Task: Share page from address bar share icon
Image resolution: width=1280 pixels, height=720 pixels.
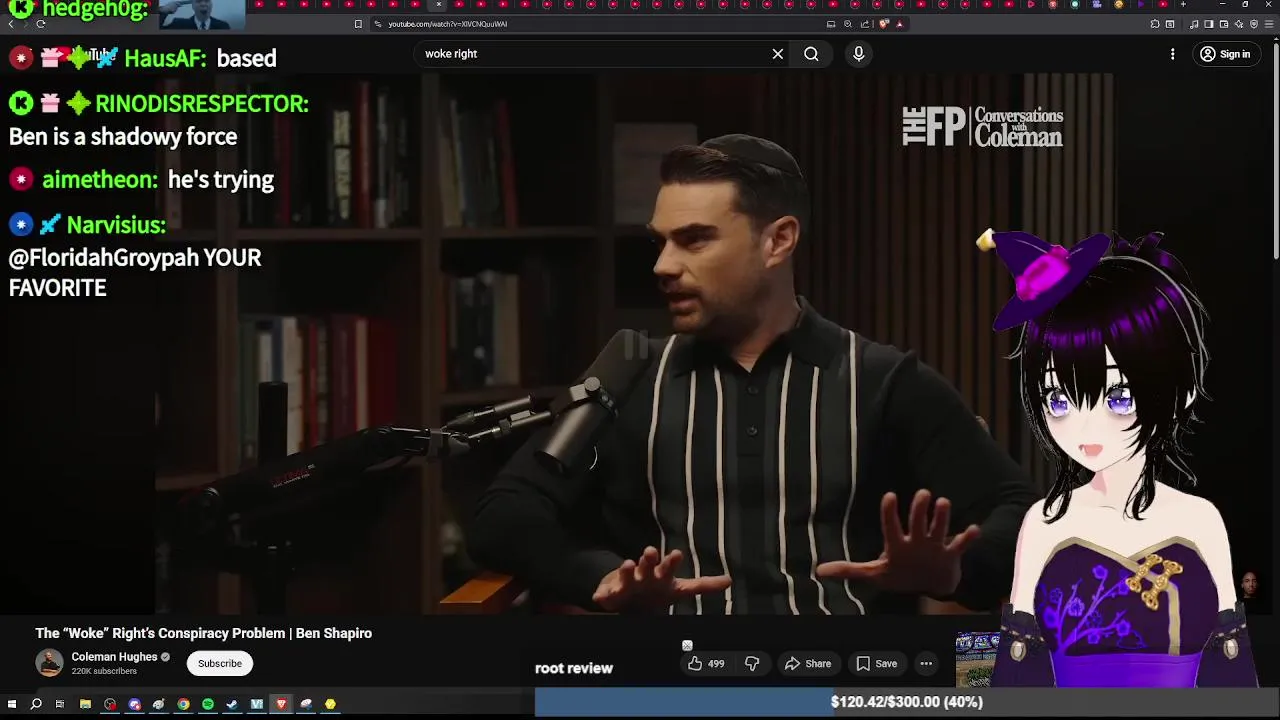Action: point(865,24)
